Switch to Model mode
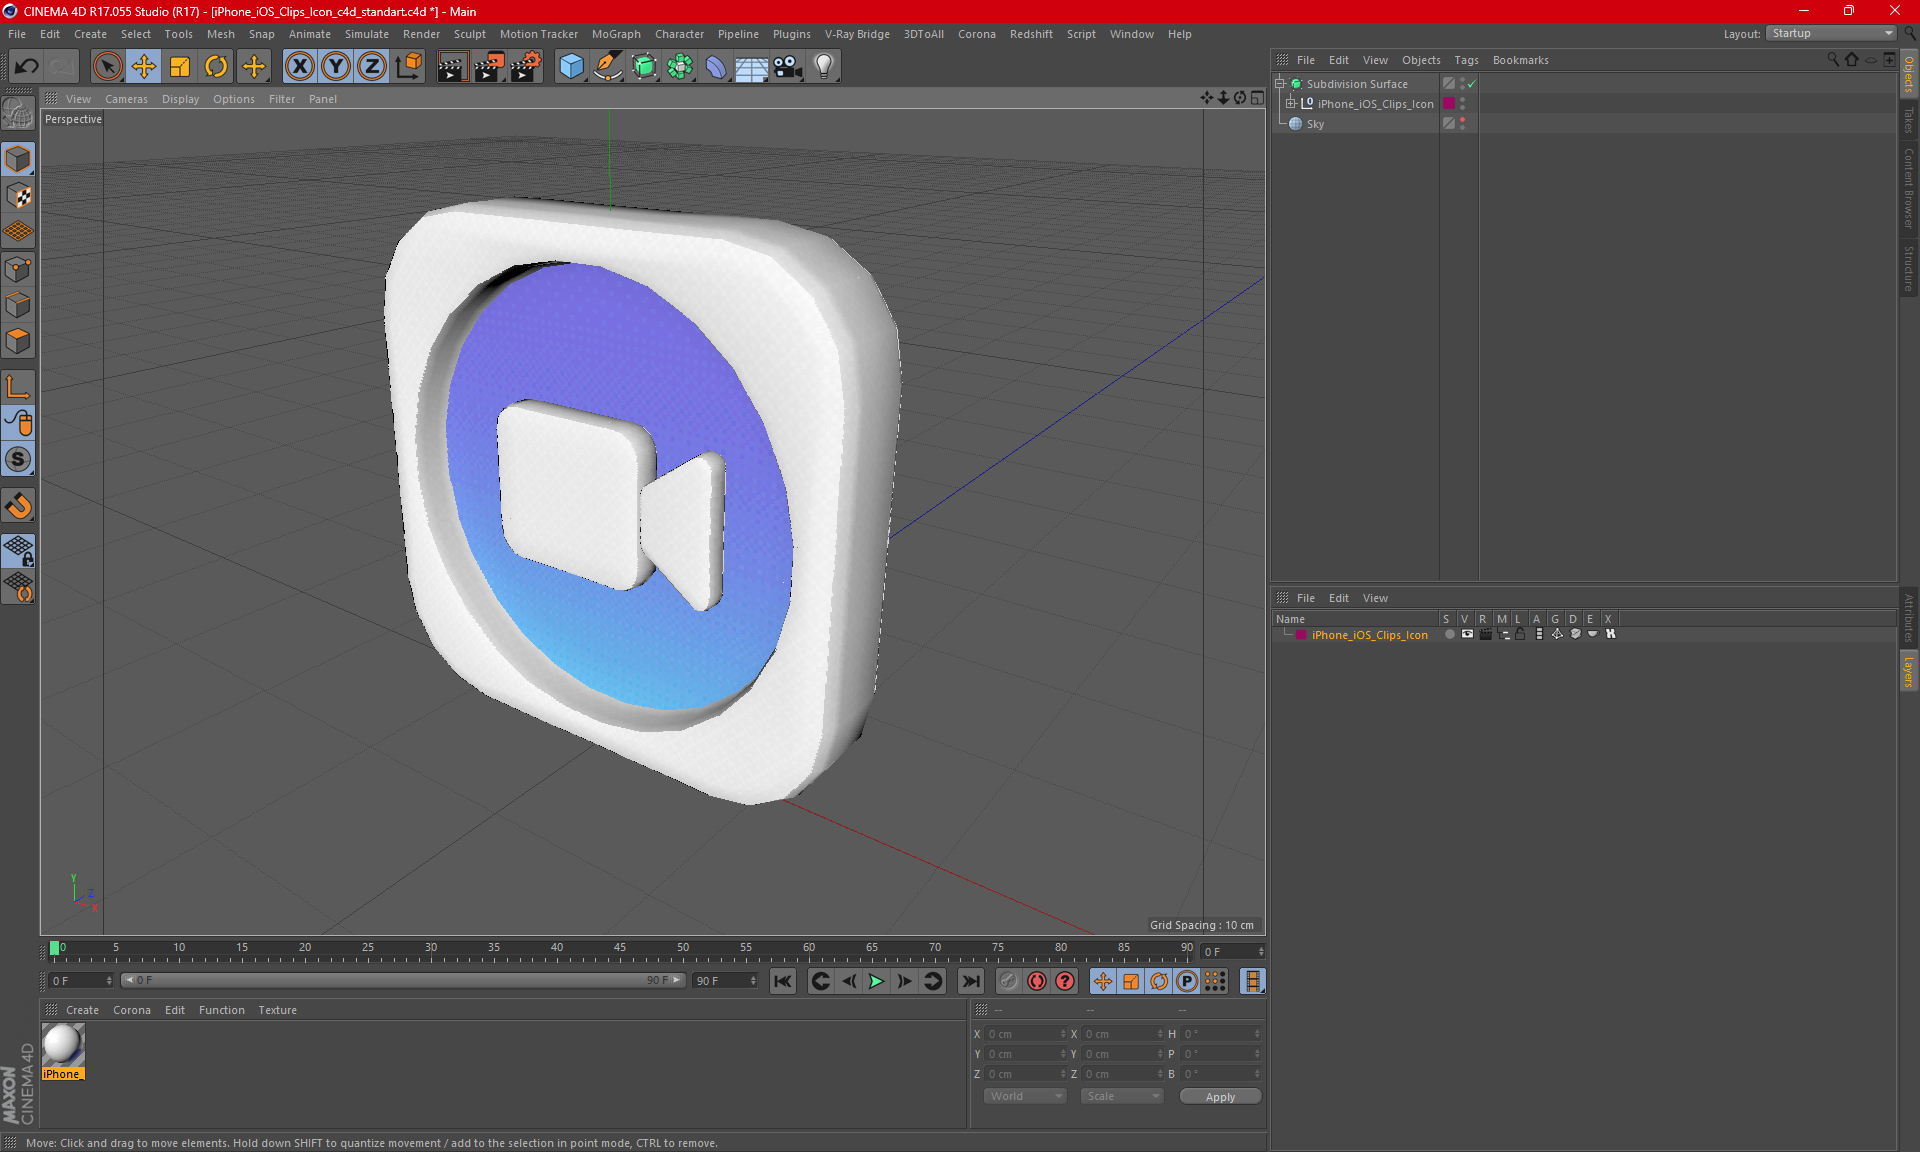The height and width of the screenshot is (1152, 1920). (x=18, y=160)
